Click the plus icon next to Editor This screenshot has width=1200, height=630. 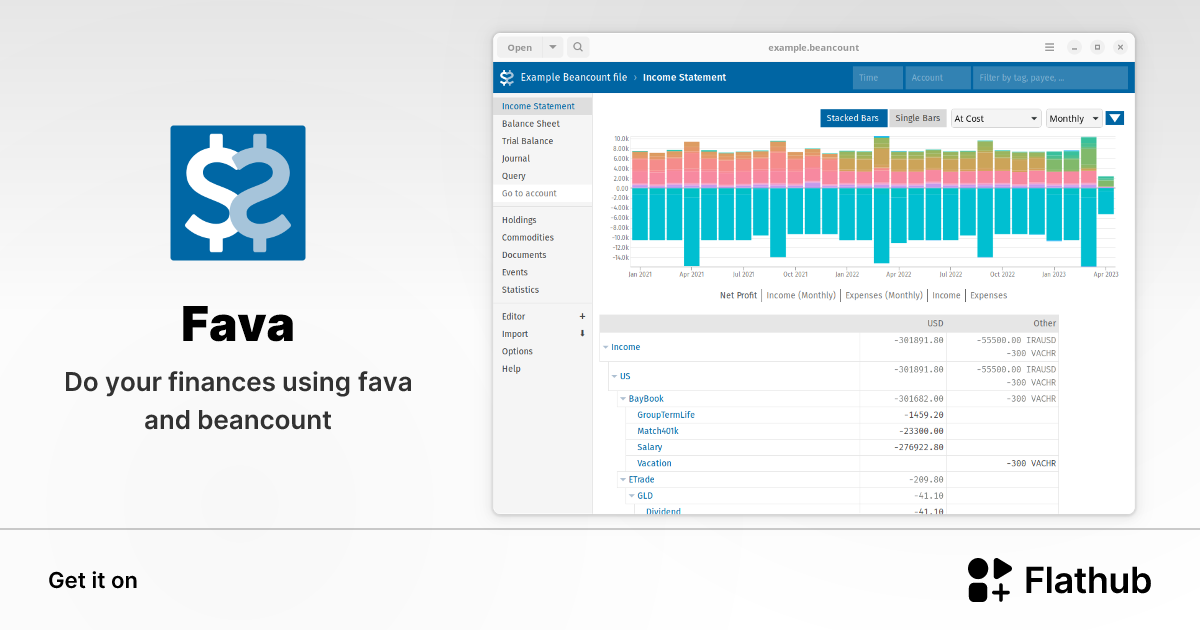[x=580, y=316]
